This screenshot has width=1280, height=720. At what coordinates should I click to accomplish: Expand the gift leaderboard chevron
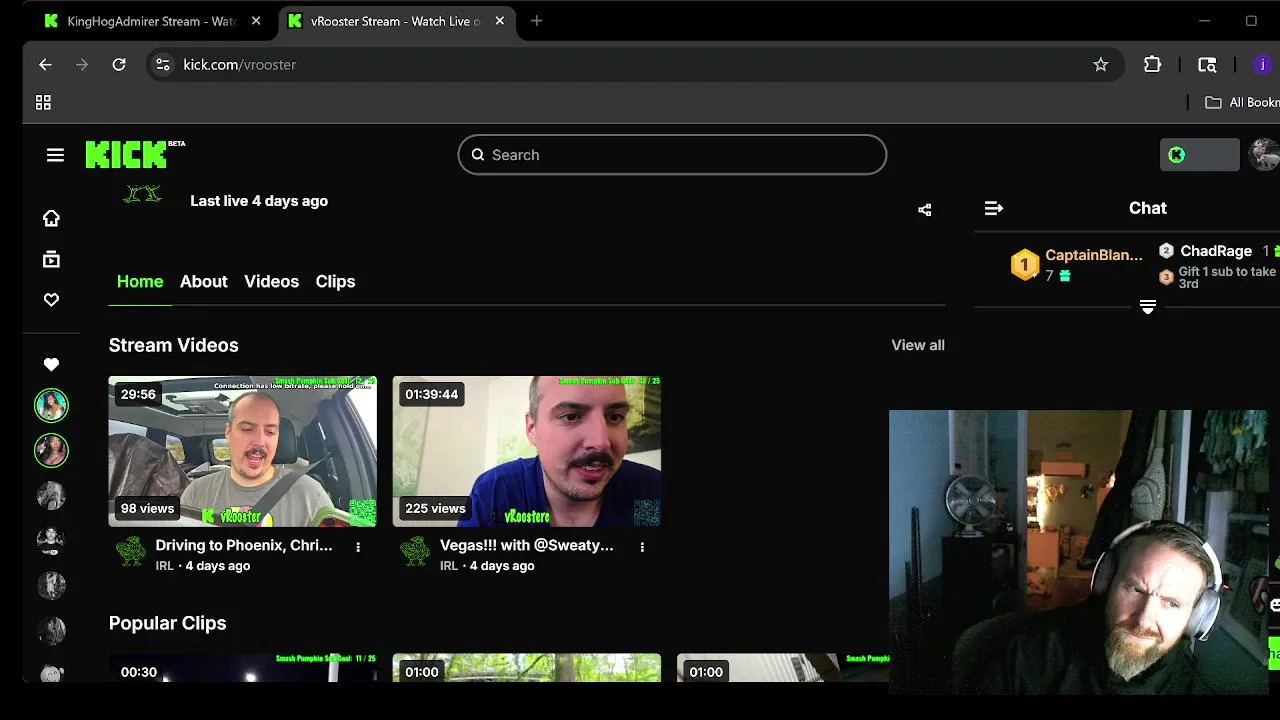(x=1148, y=306)
